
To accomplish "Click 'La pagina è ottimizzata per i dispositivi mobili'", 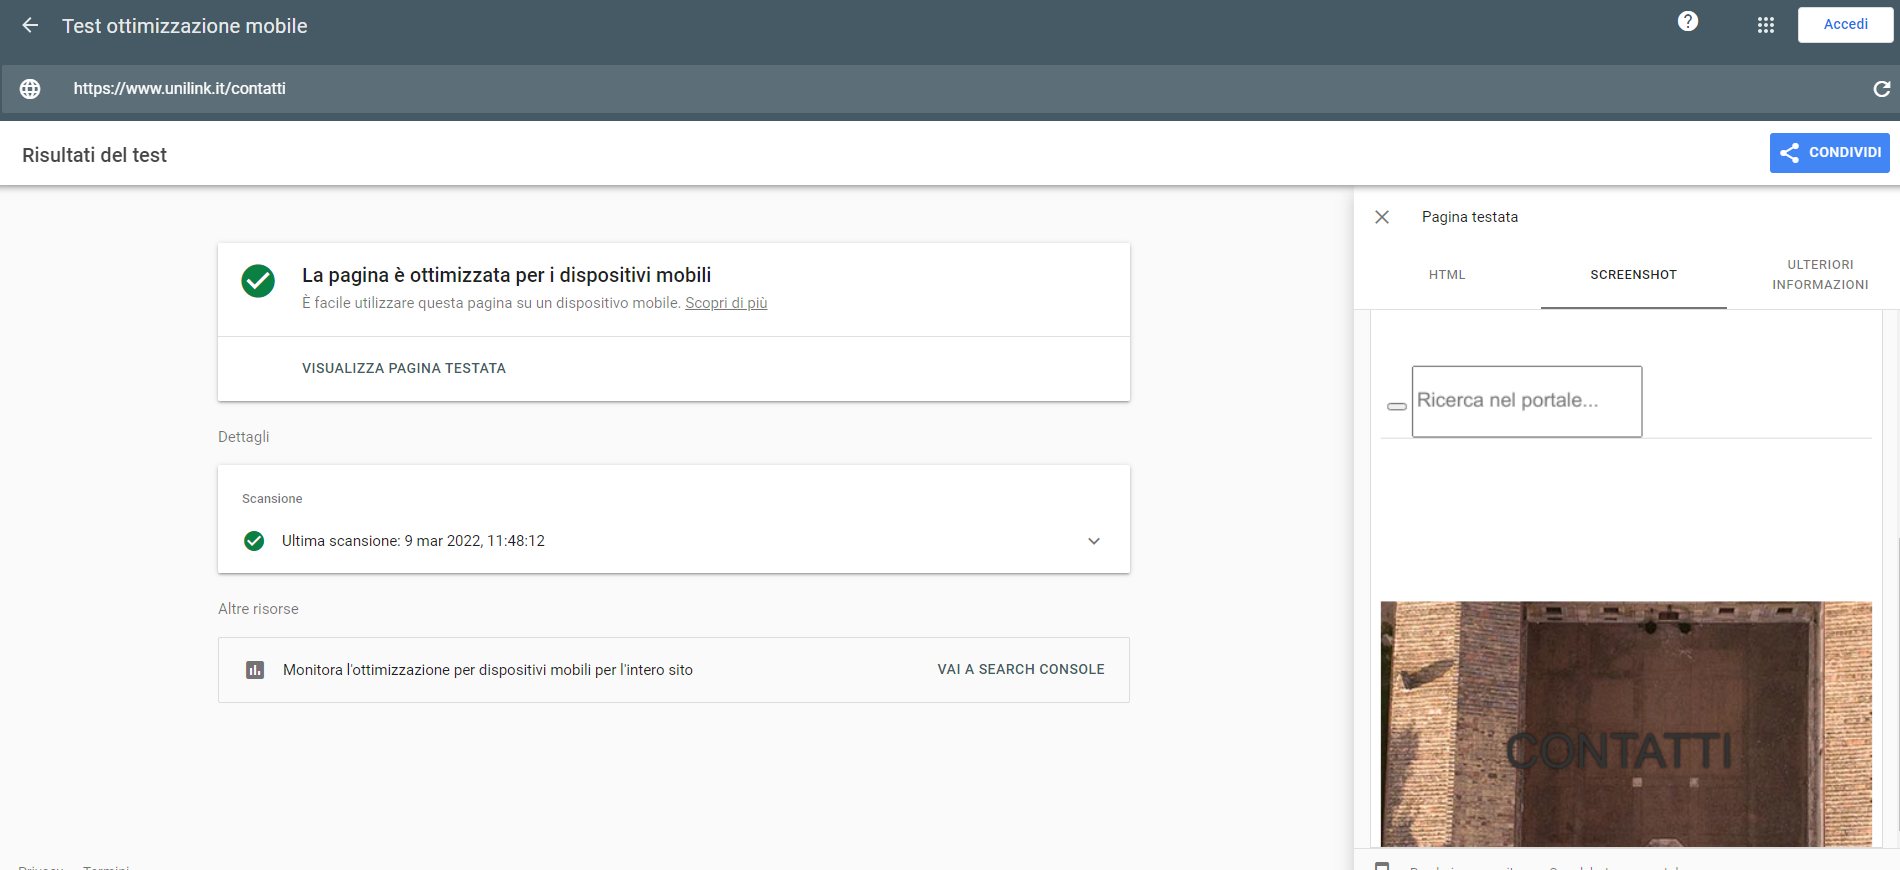I will pyautogui.click(x=507, y=275).
